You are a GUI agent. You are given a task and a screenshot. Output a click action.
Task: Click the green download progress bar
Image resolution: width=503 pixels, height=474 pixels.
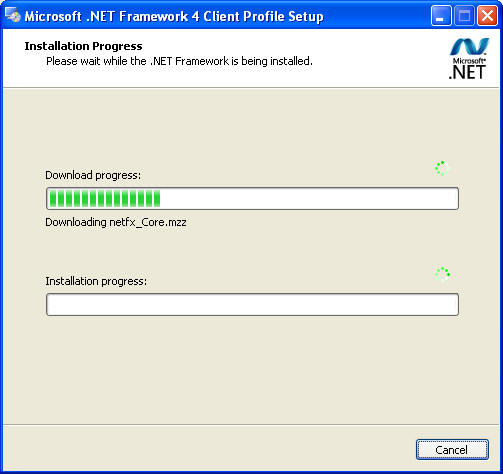252,199
